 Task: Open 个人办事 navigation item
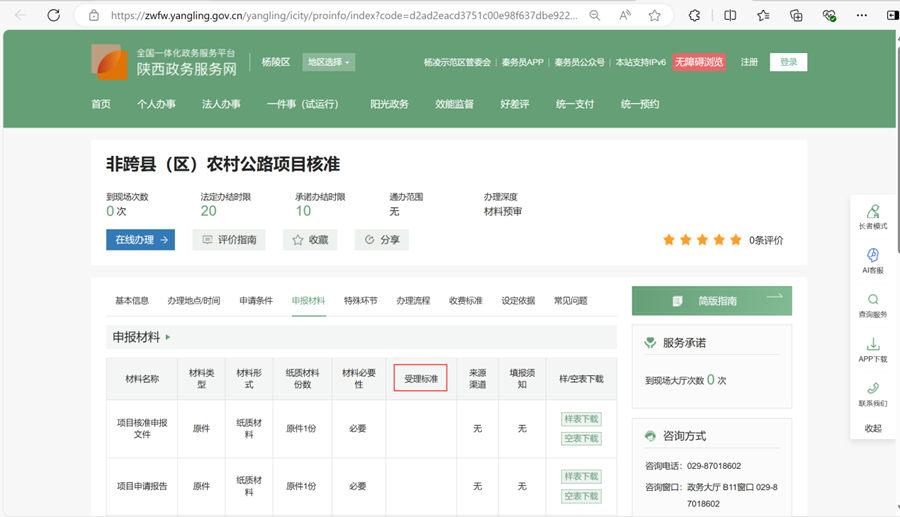coord(156,104)
